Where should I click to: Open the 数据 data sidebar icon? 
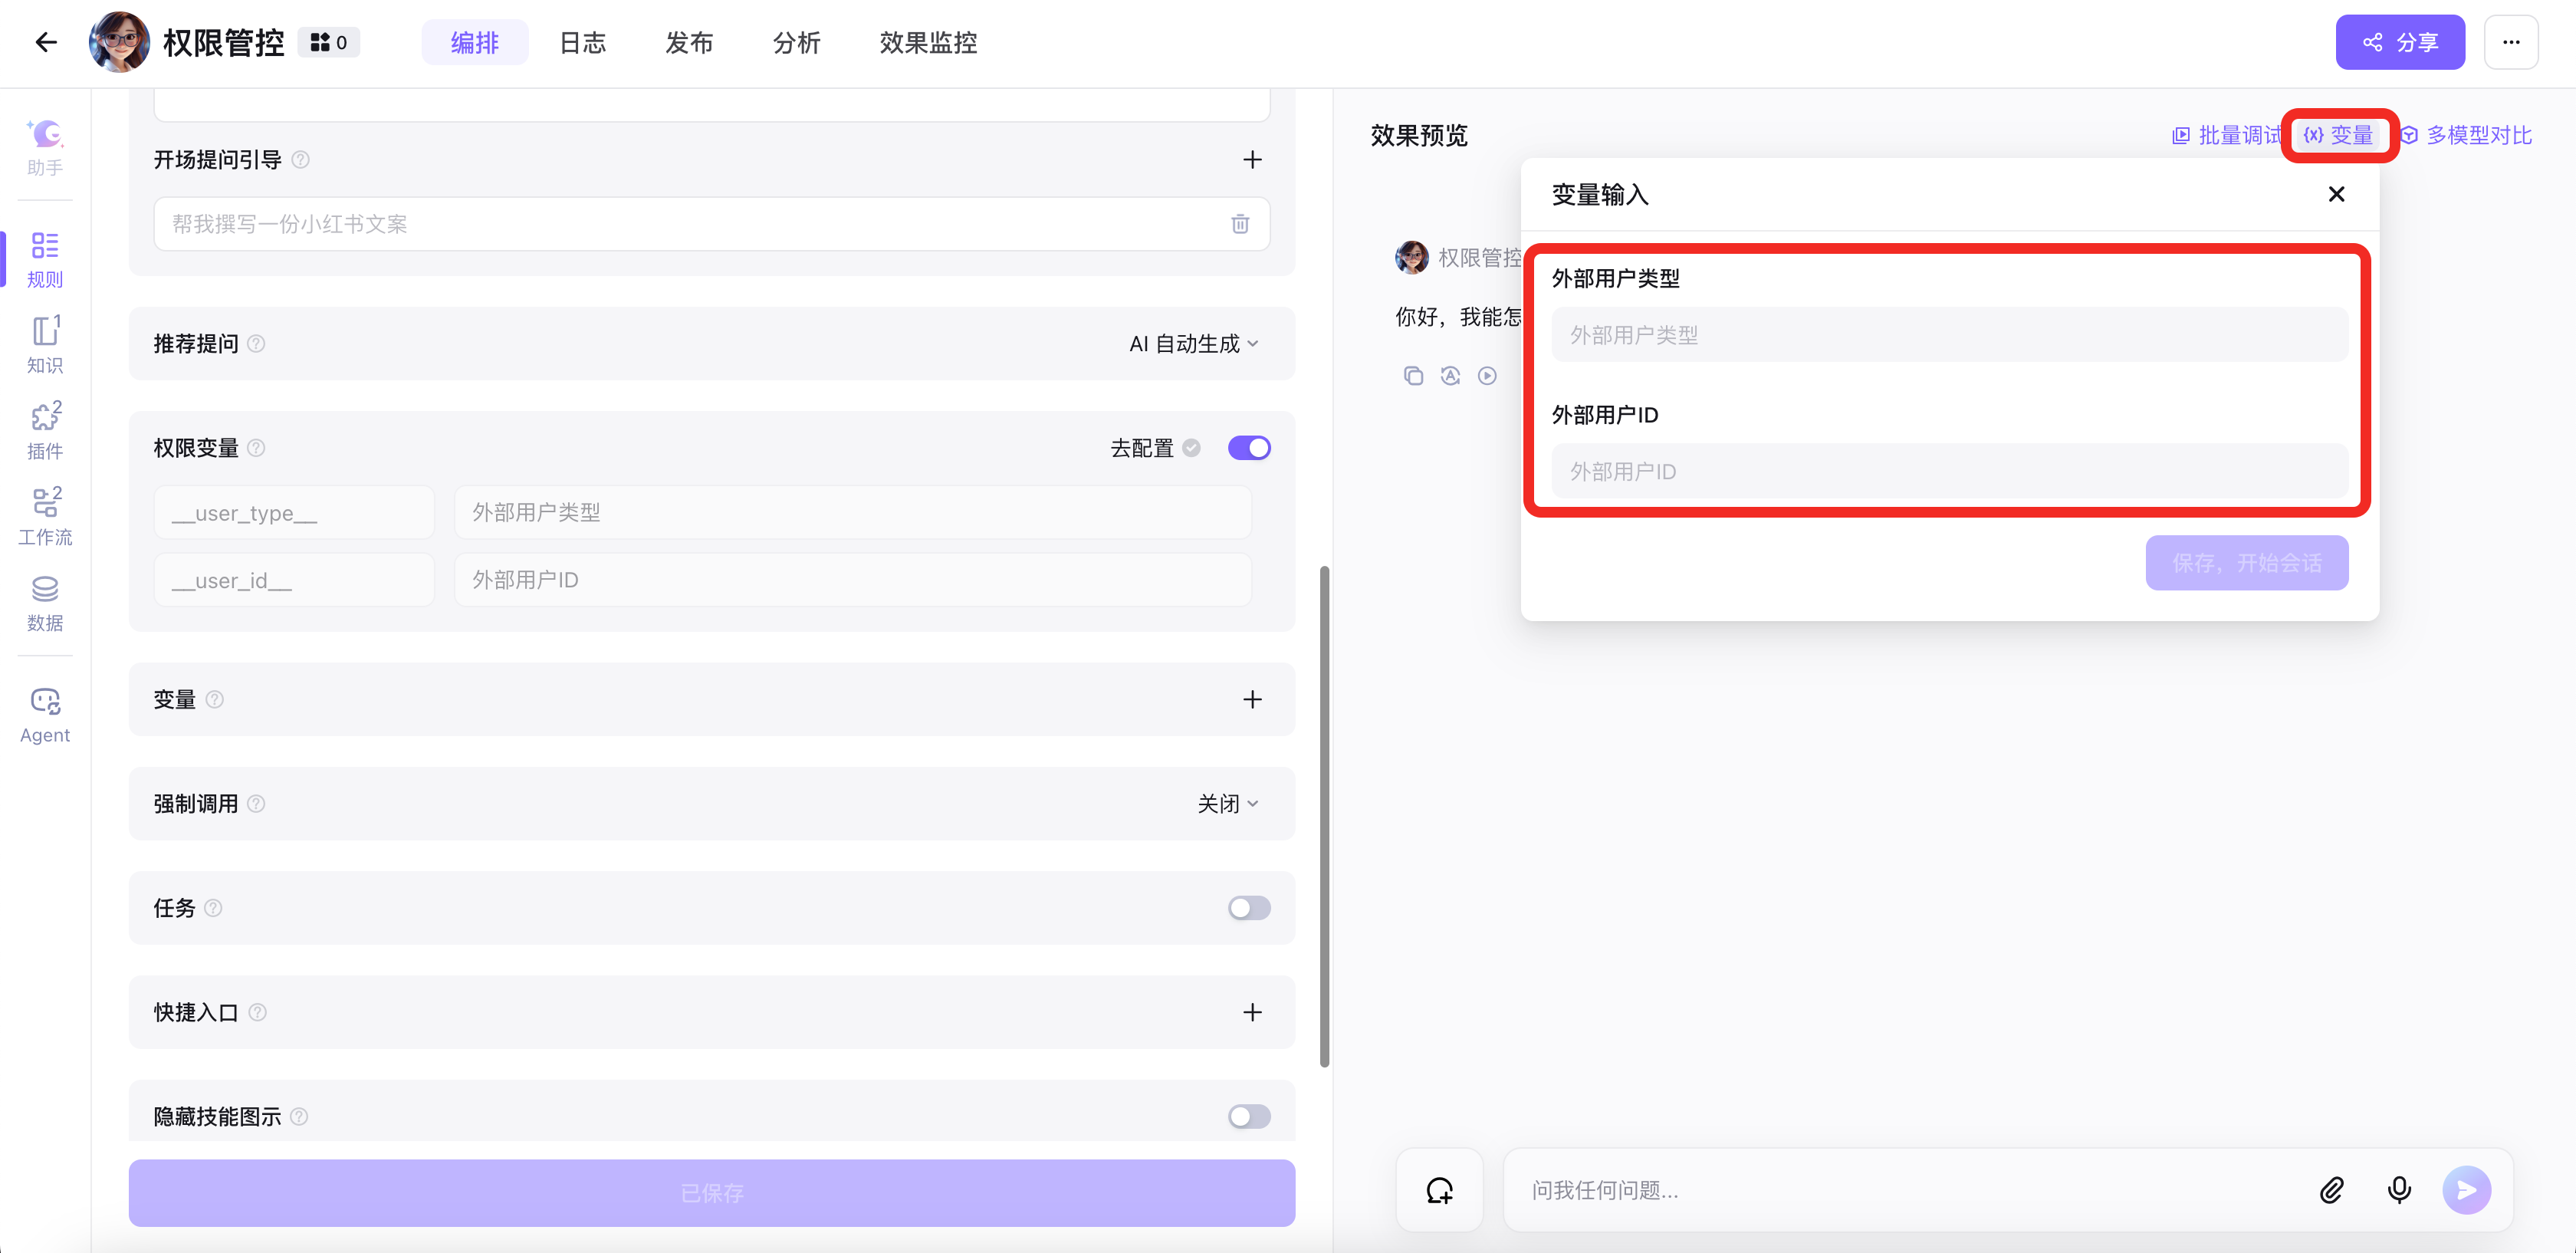(45, 602)
